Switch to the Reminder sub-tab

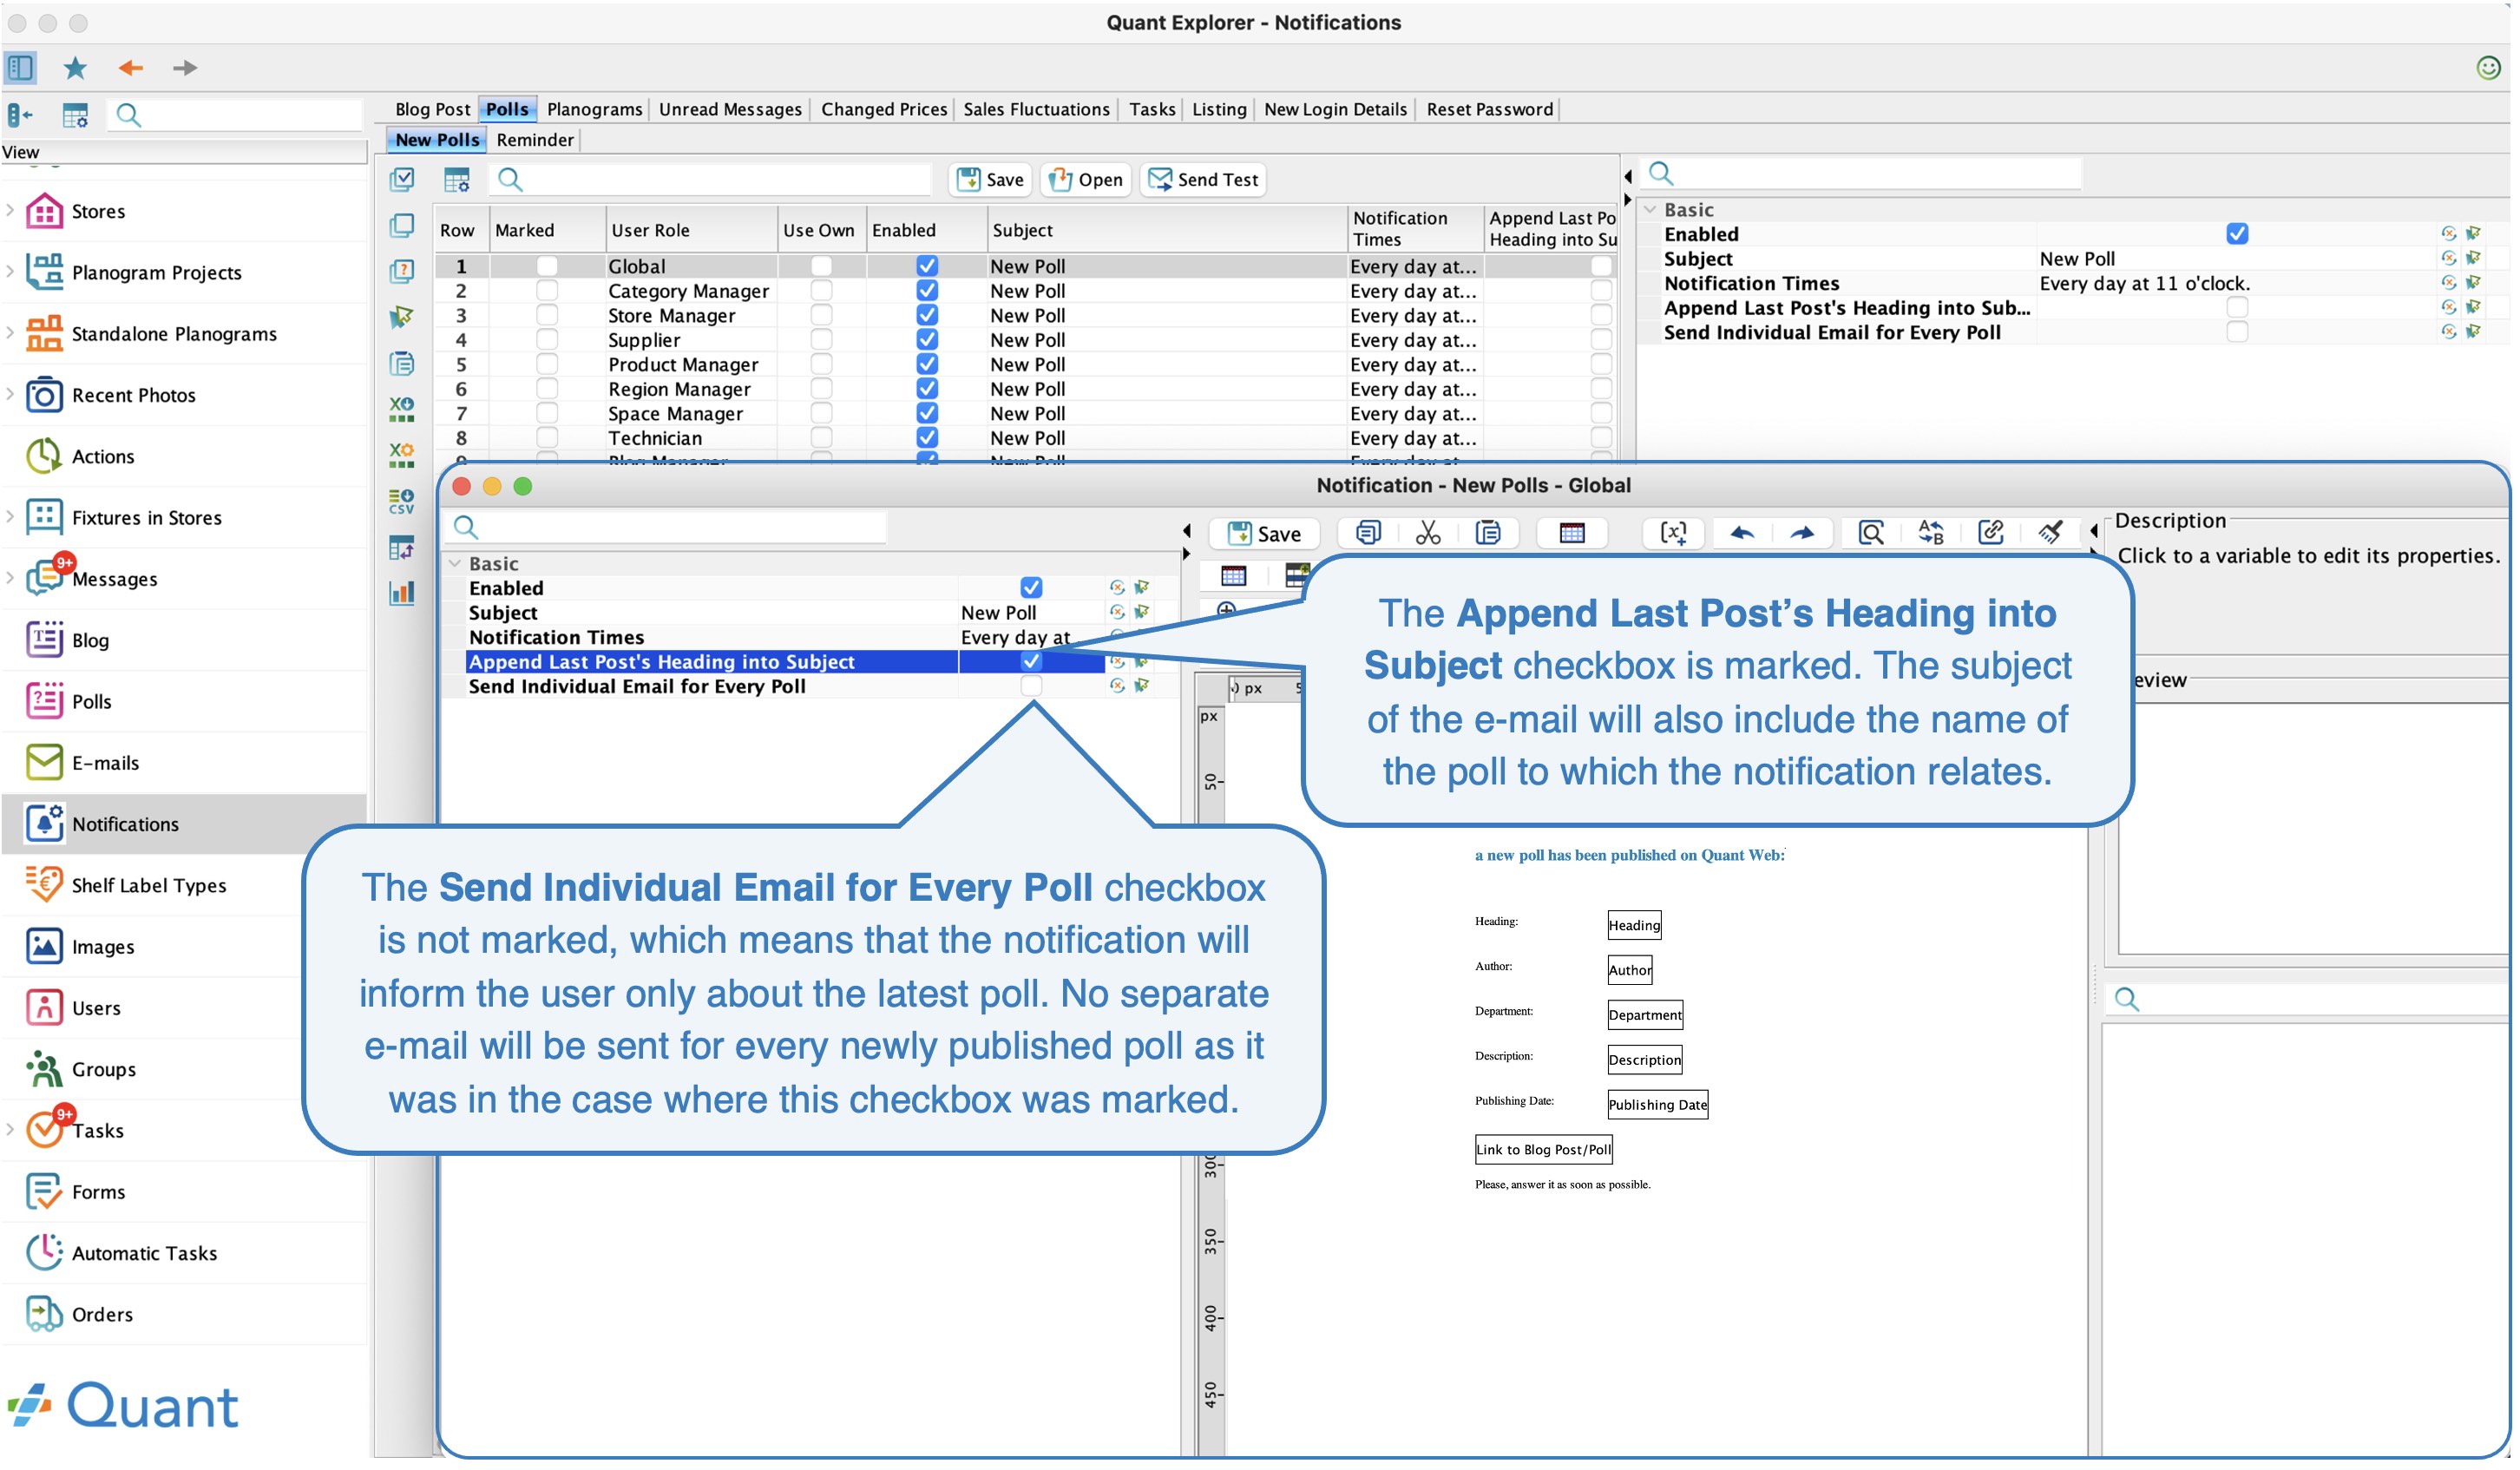coord(535,140)
